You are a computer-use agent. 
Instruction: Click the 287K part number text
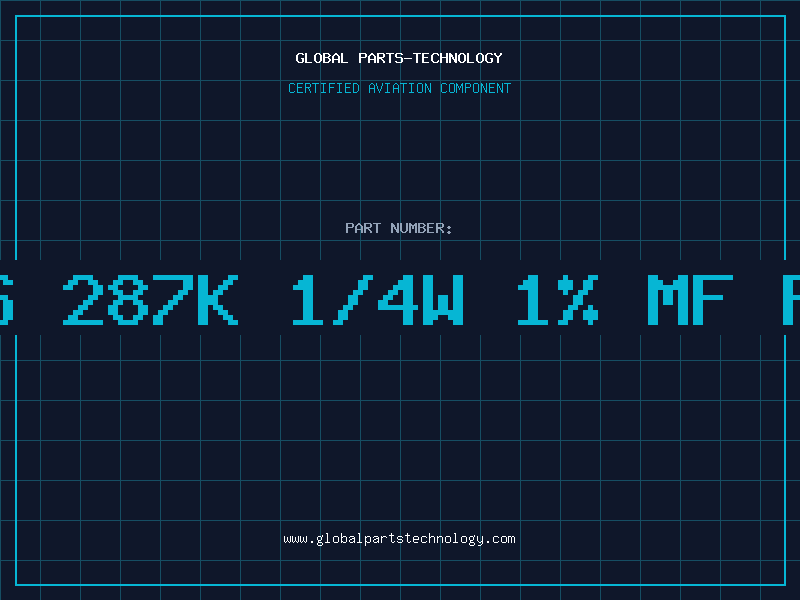pyautogui.click(x=151, y=299)
